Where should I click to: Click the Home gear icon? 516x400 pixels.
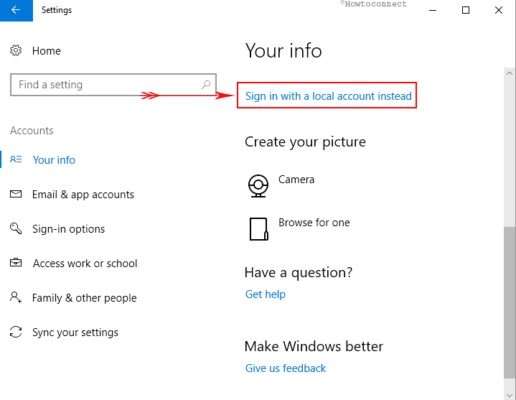pos(16,51)
